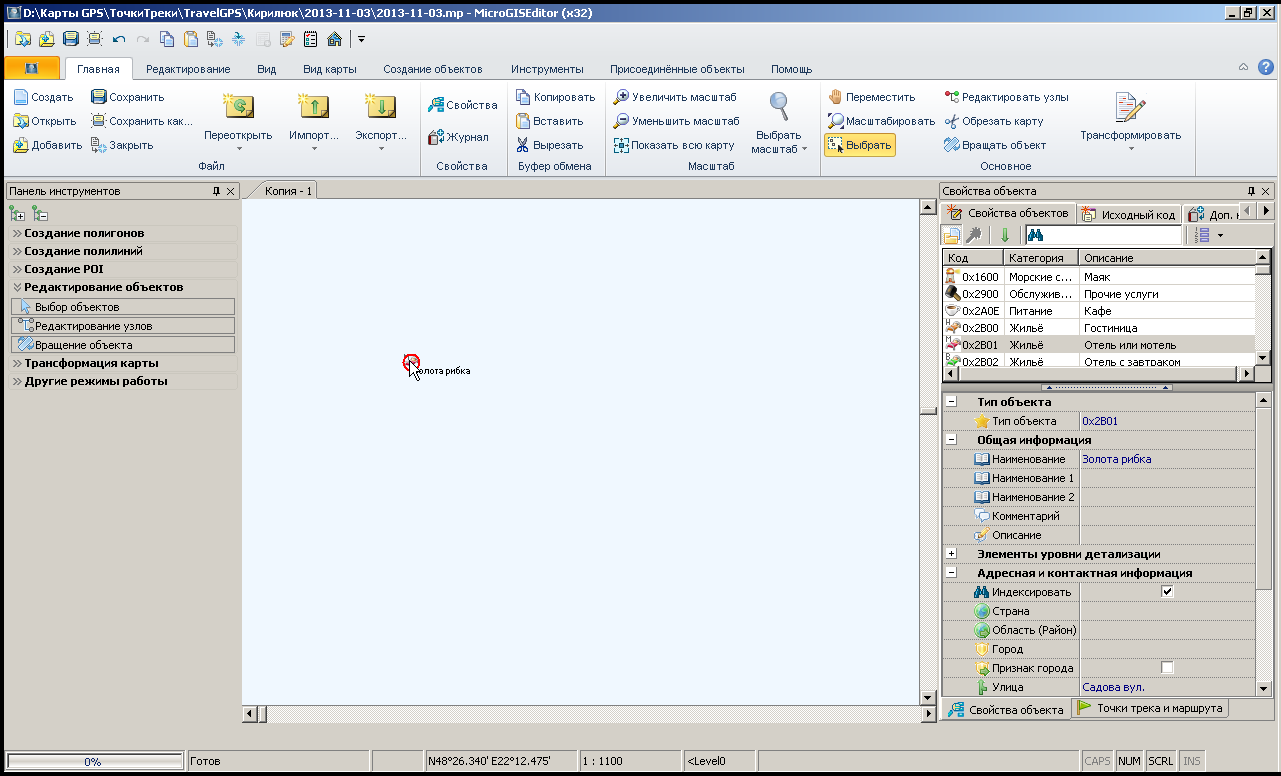Expand the Создание полигонов section
Viewport: 1281px width, 776px height.
pyautogui.click(x=84, y=233)
